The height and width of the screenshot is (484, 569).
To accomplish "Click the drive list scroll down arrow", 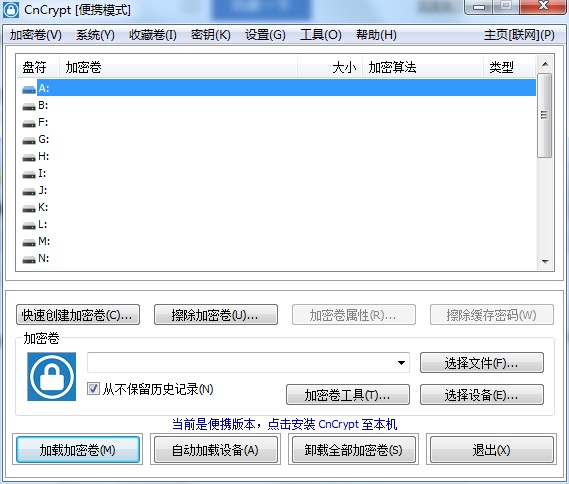I will tap(545, 261).
